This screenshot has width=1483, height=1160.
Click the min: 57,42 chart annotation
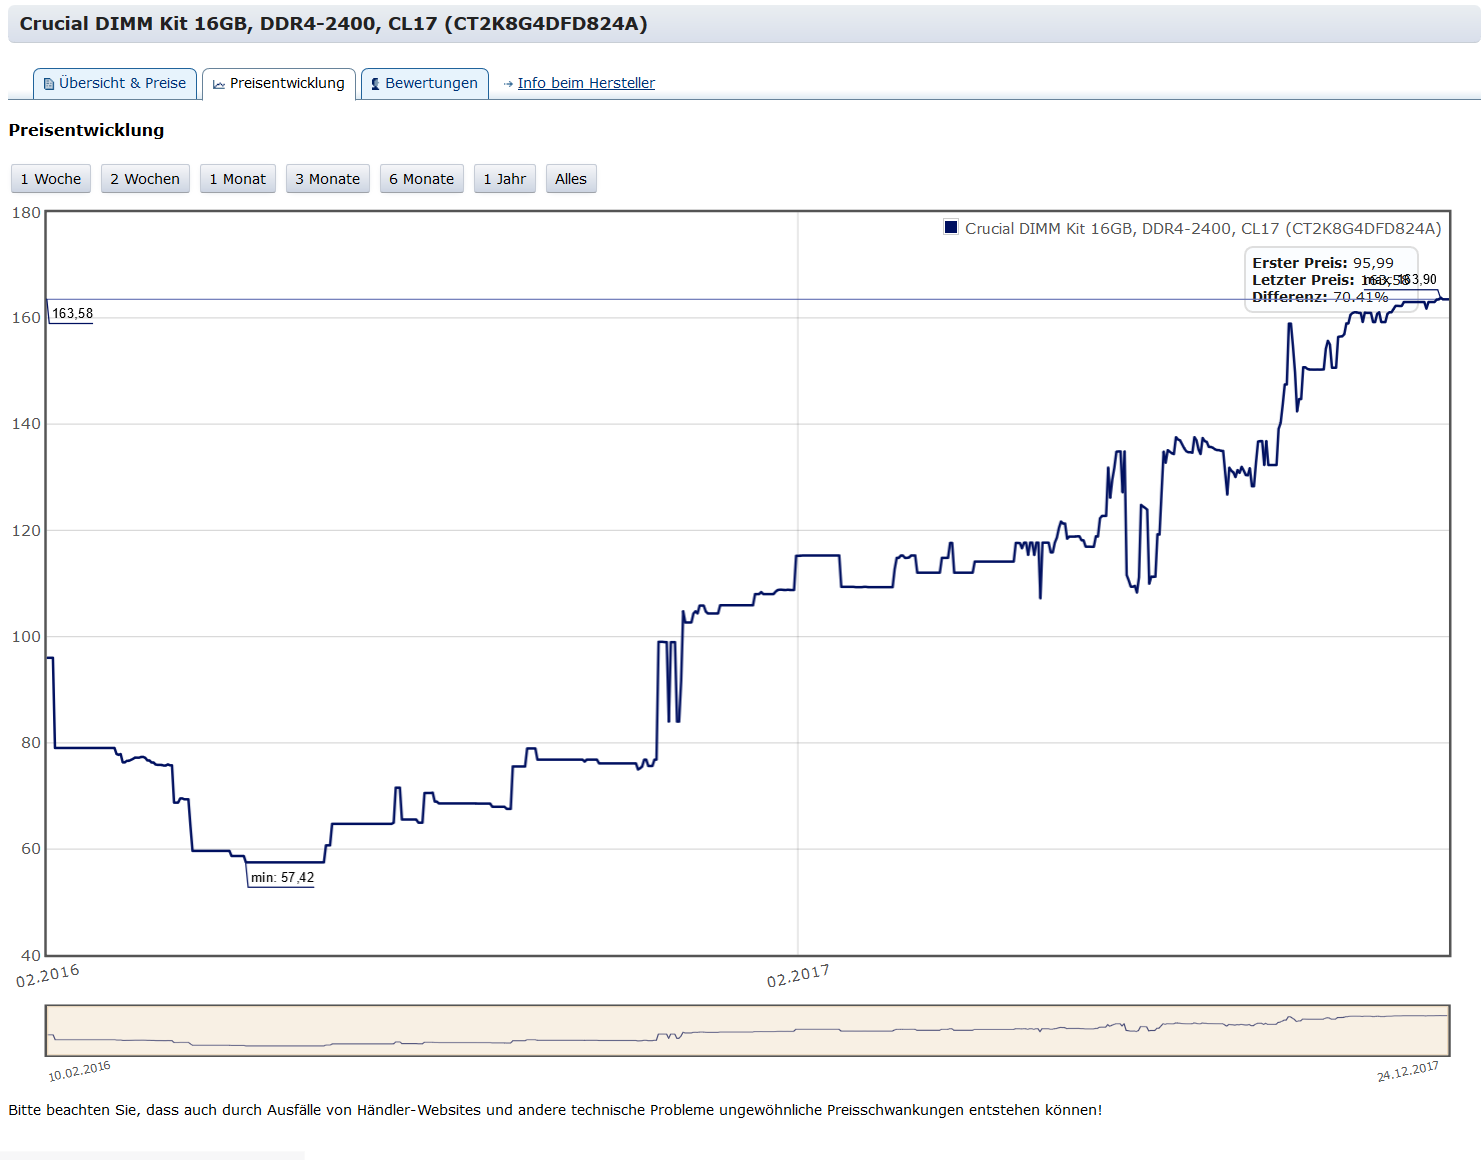coord(282,878)
